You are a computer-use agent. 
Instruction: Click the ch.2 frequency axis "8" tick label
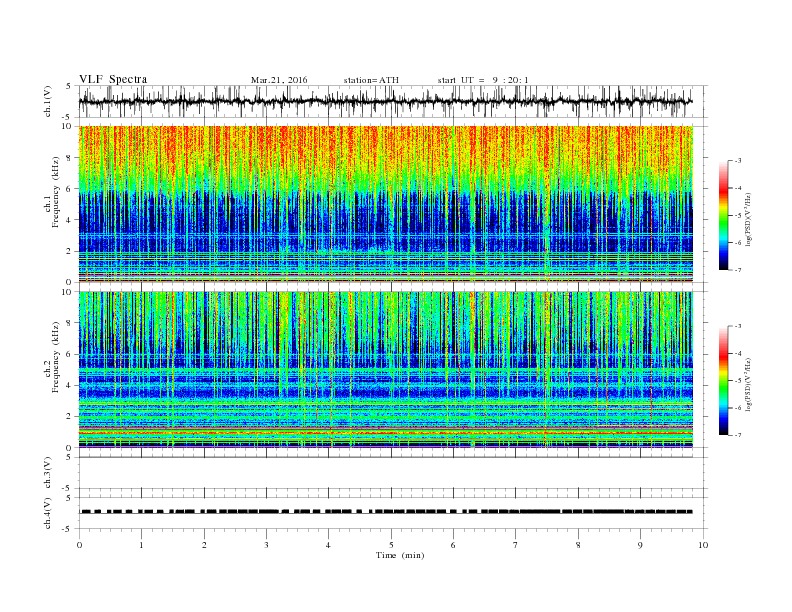point(69,323)
